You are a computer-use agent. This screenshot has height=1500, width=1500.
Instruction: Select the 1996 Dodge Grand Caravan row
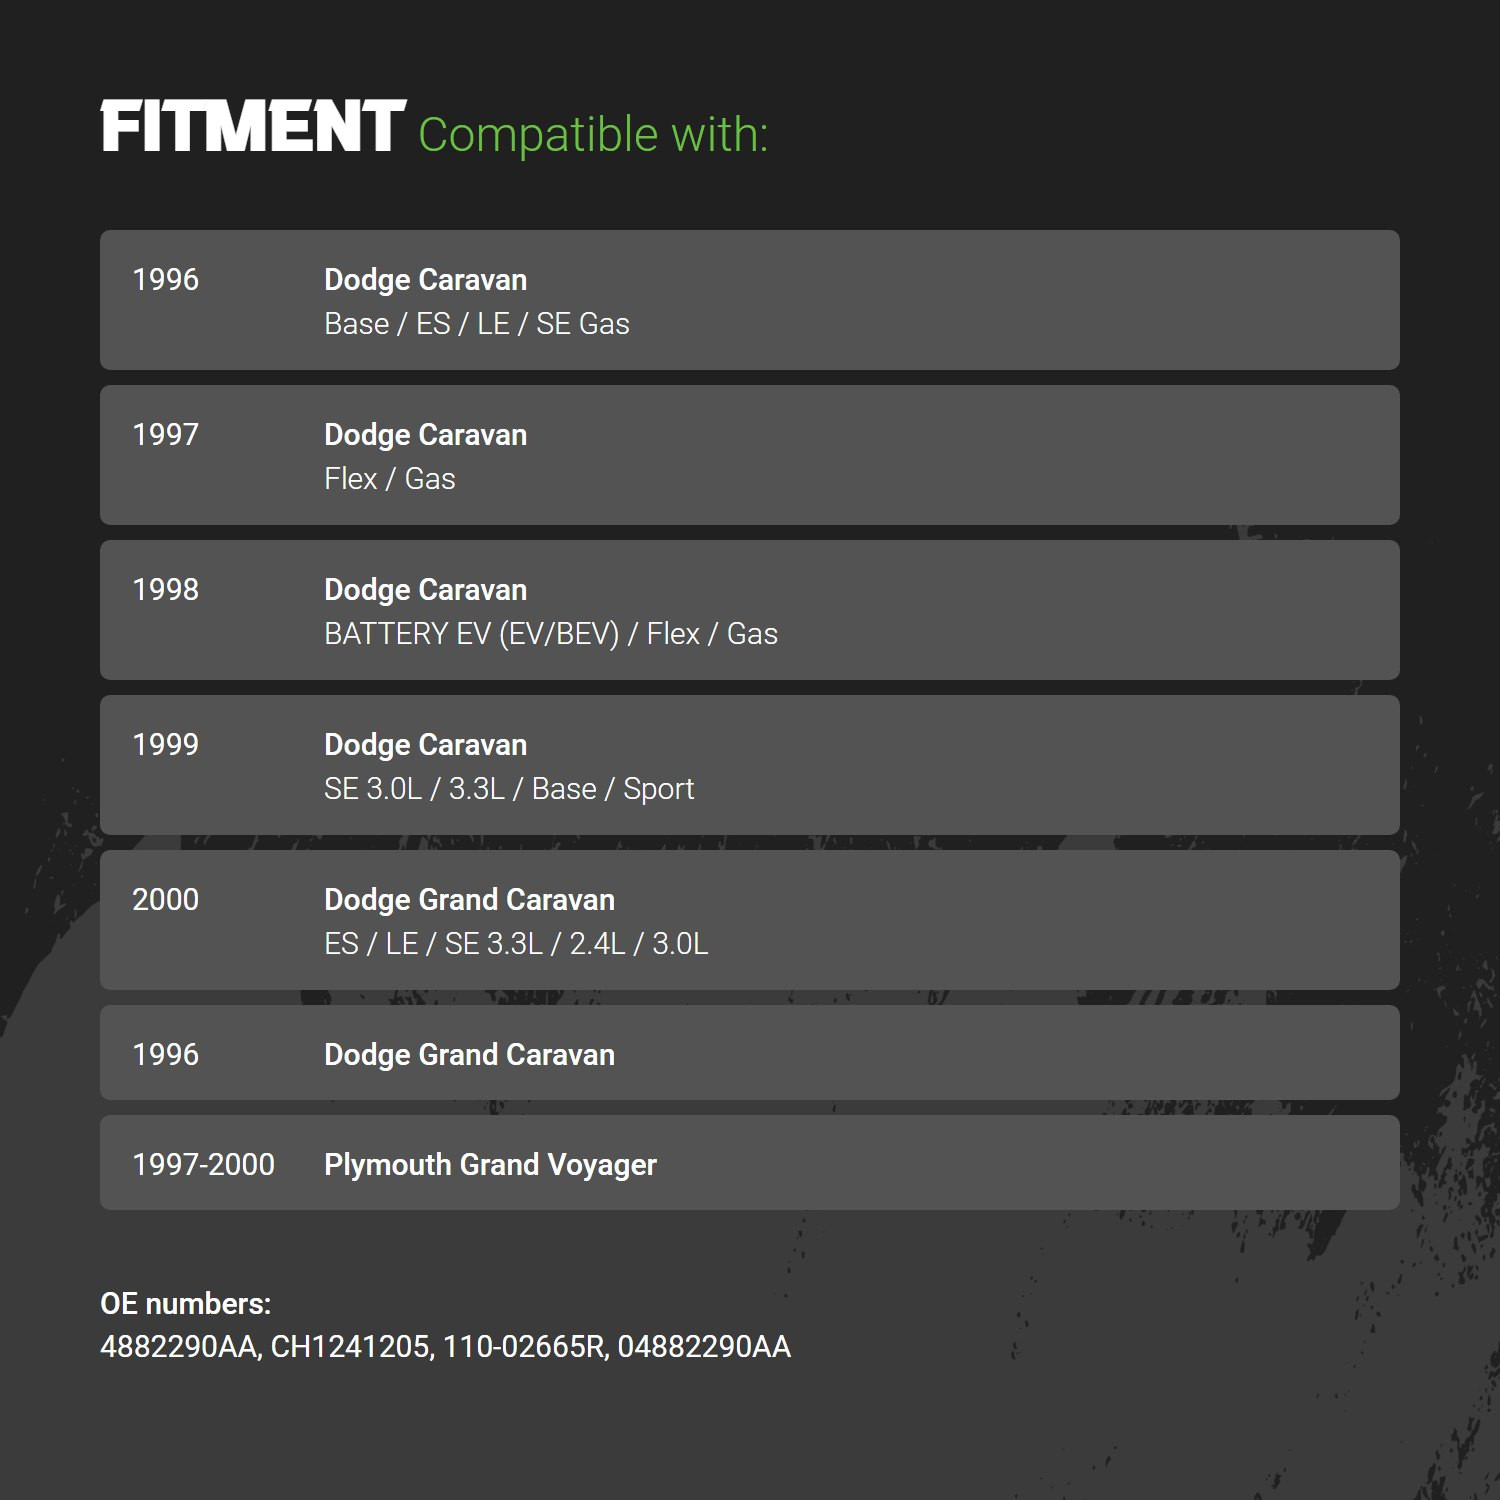(750, 1053)
